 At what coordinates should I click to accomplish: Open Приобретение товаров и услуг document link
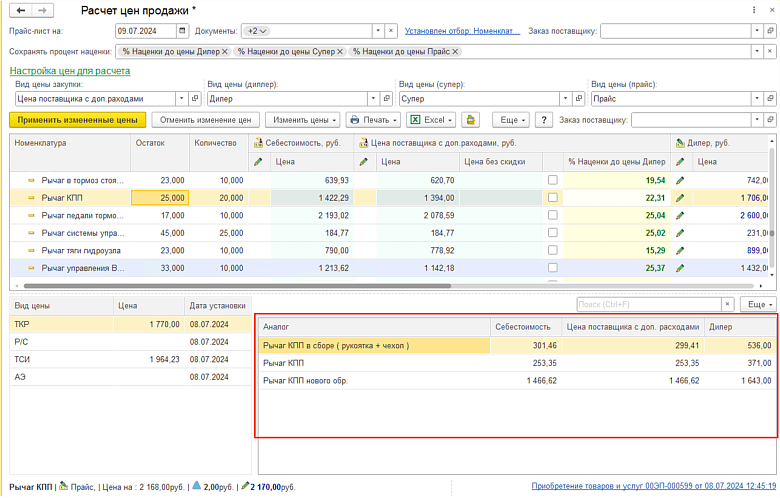click(654, 486)
